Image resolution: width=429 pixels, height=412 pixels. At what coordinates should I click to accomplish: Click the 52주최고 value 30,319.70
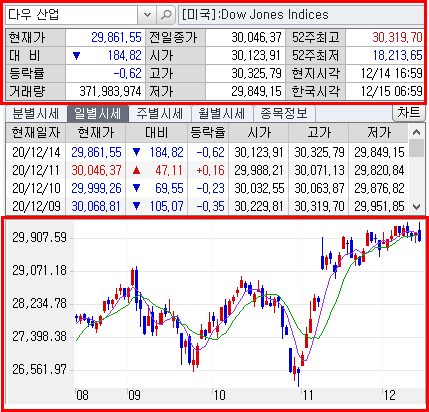click(397, 37)
